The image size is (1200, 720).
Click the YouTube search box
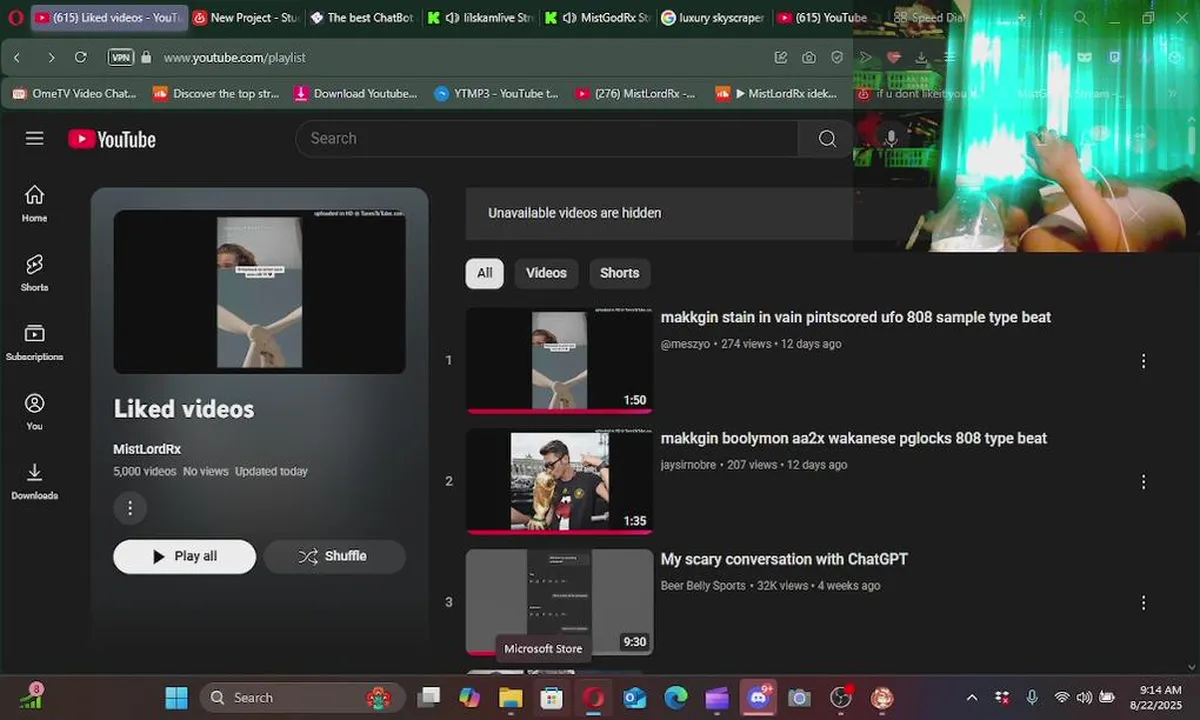547,139
